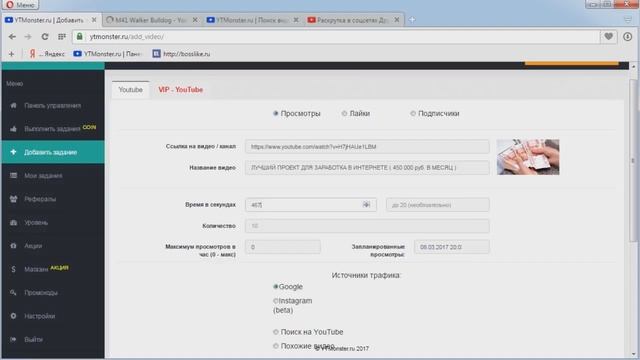Image resolution: width=640 pixels, height=360 pixels.
Task: Open downloads icon right of address bar
Action: (x=627, y=37)
